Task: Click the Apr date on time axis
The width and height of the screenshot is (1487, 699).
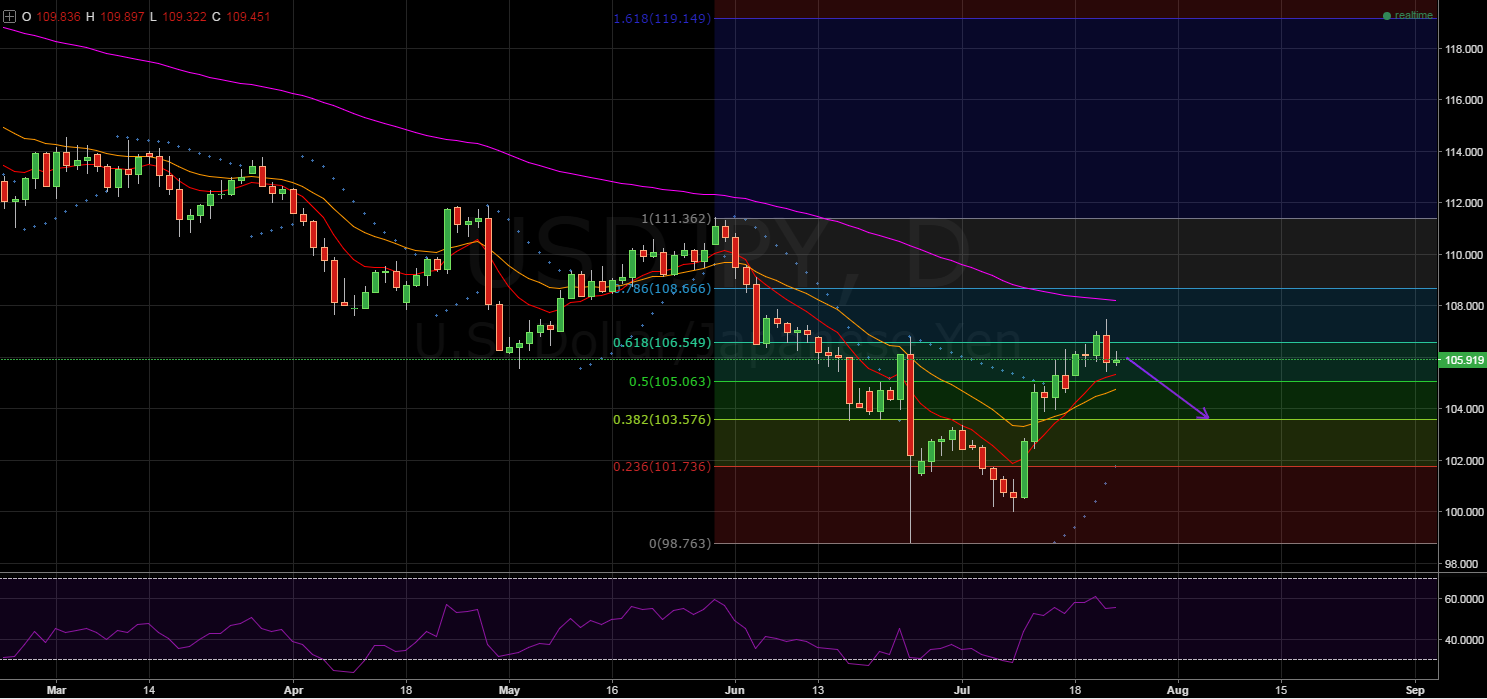Action: [x=293, y=690]
